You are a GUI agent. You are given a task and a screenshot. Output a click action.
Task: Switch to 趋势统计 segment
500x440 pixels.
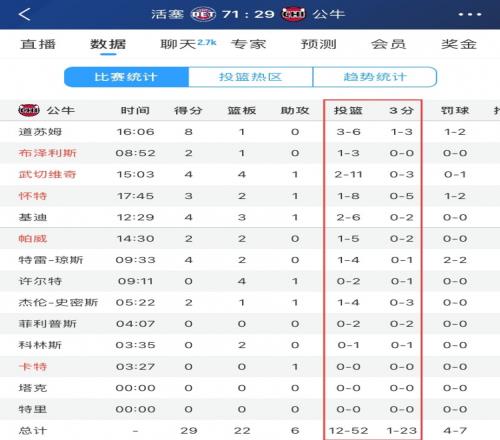click(375, 77)
